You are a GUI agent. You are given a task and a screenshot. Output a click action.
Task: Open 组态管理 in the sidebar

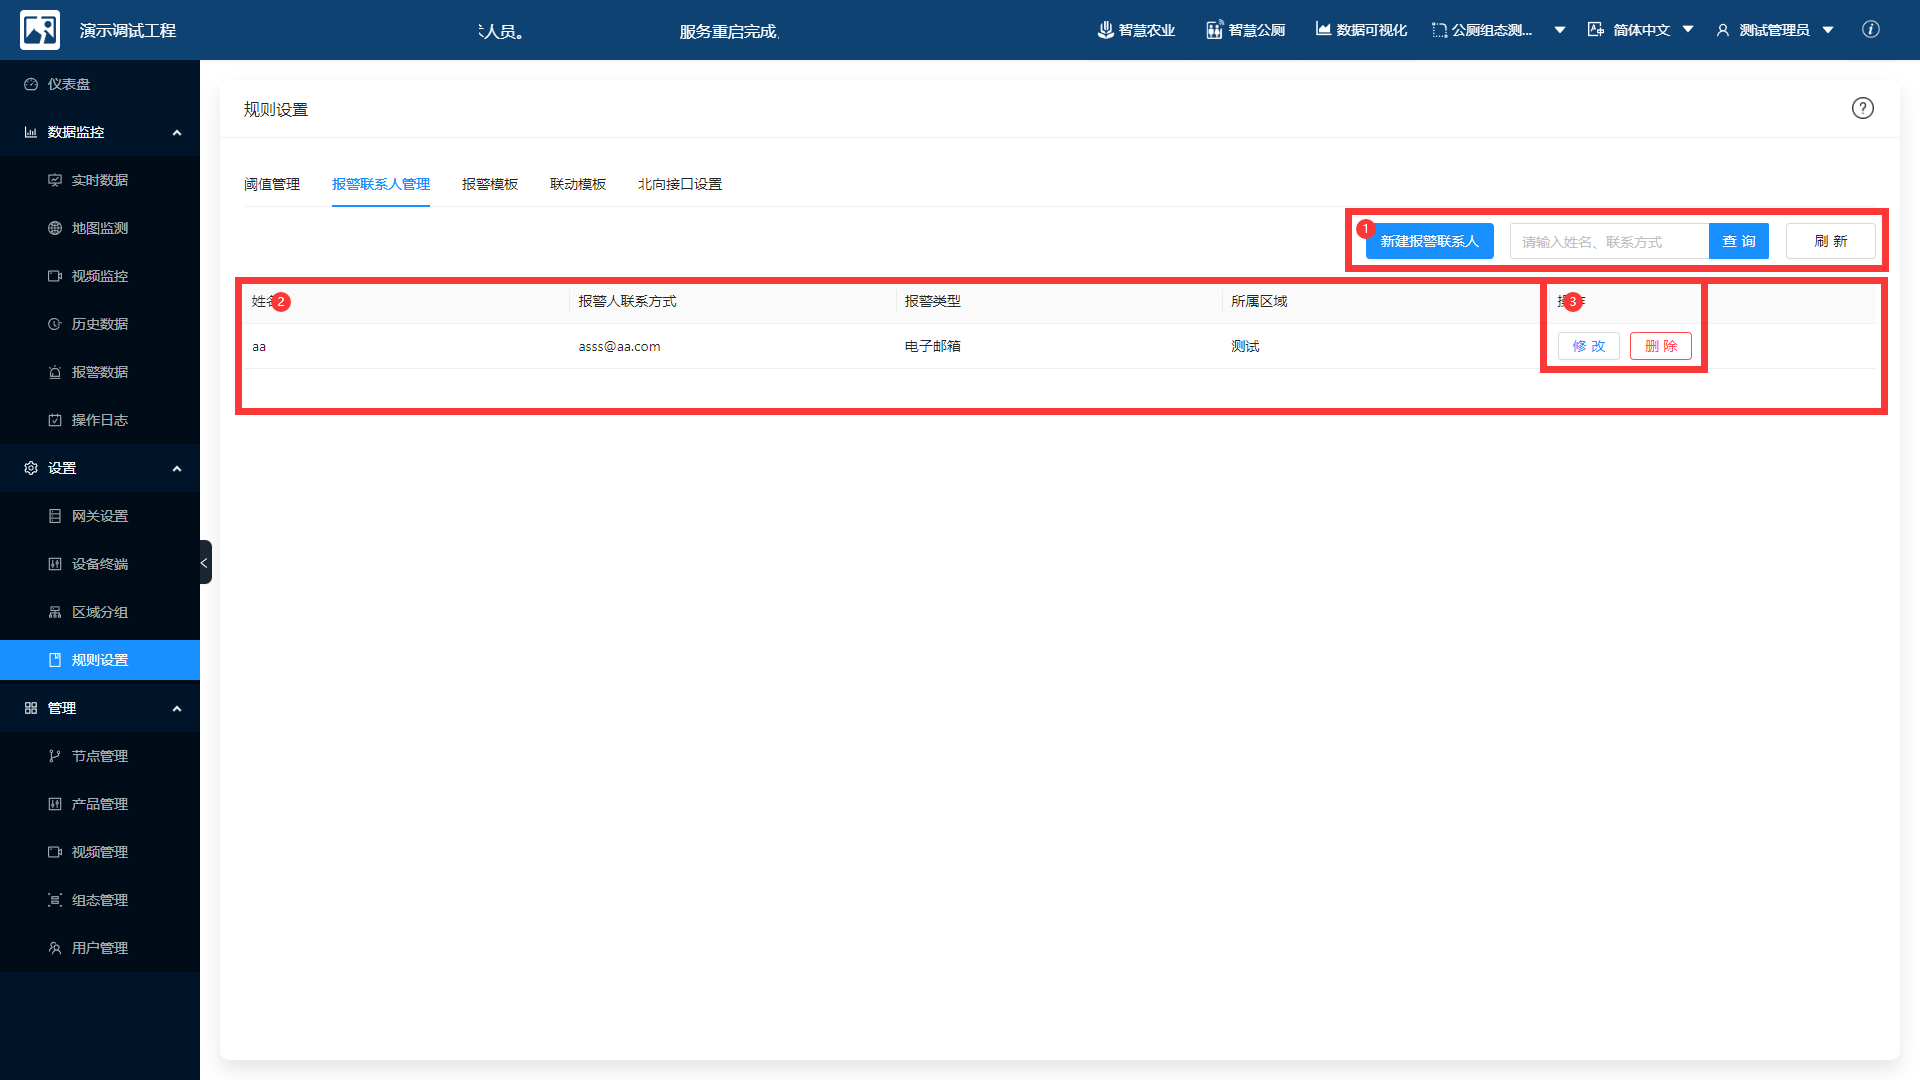[x=100, y=900]
